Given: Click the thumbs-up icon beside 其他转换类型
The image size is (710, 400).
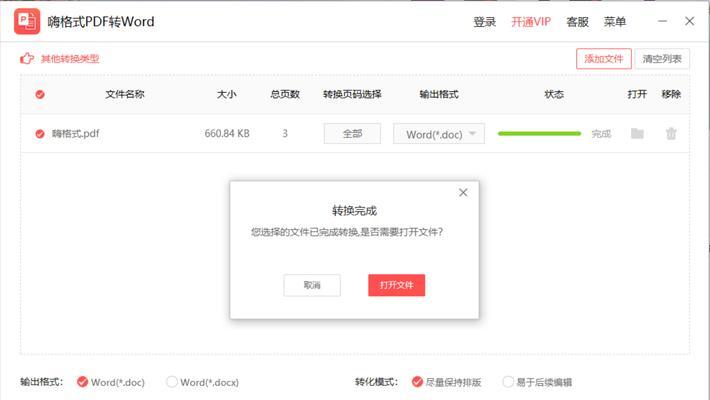Looking at the screenshot, I should (27, 58).
